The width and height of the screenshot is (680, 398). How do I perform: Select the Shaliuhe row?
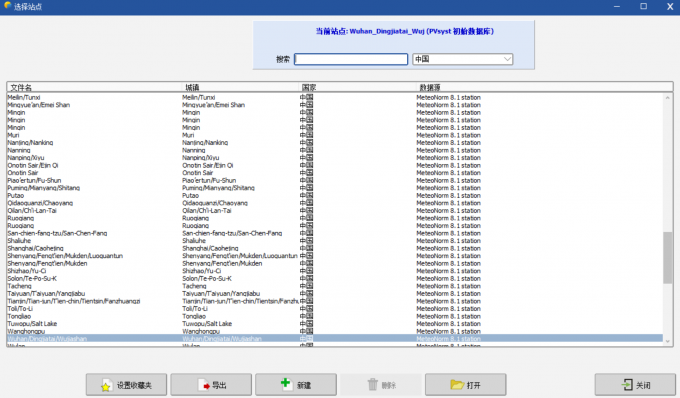click(335, 241)
